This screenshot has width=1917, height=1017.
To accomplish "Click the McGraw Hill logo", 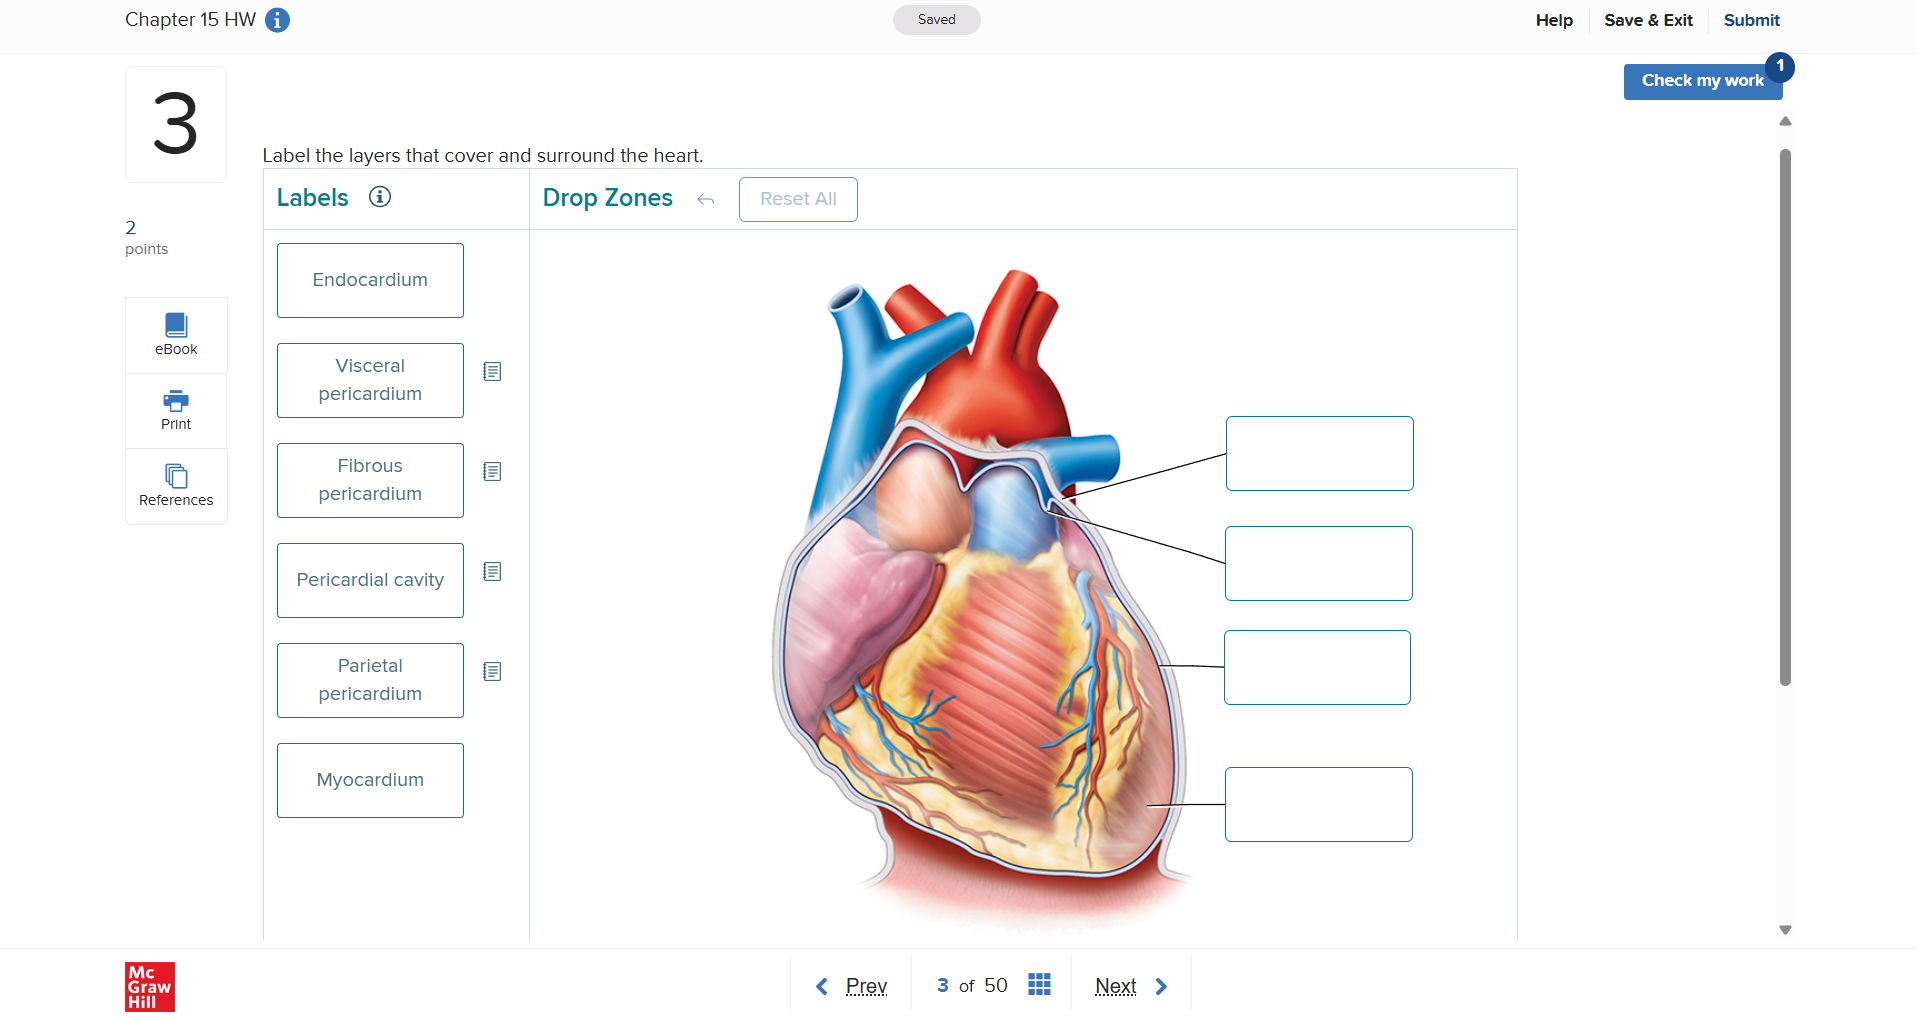I will coord(149,986).
